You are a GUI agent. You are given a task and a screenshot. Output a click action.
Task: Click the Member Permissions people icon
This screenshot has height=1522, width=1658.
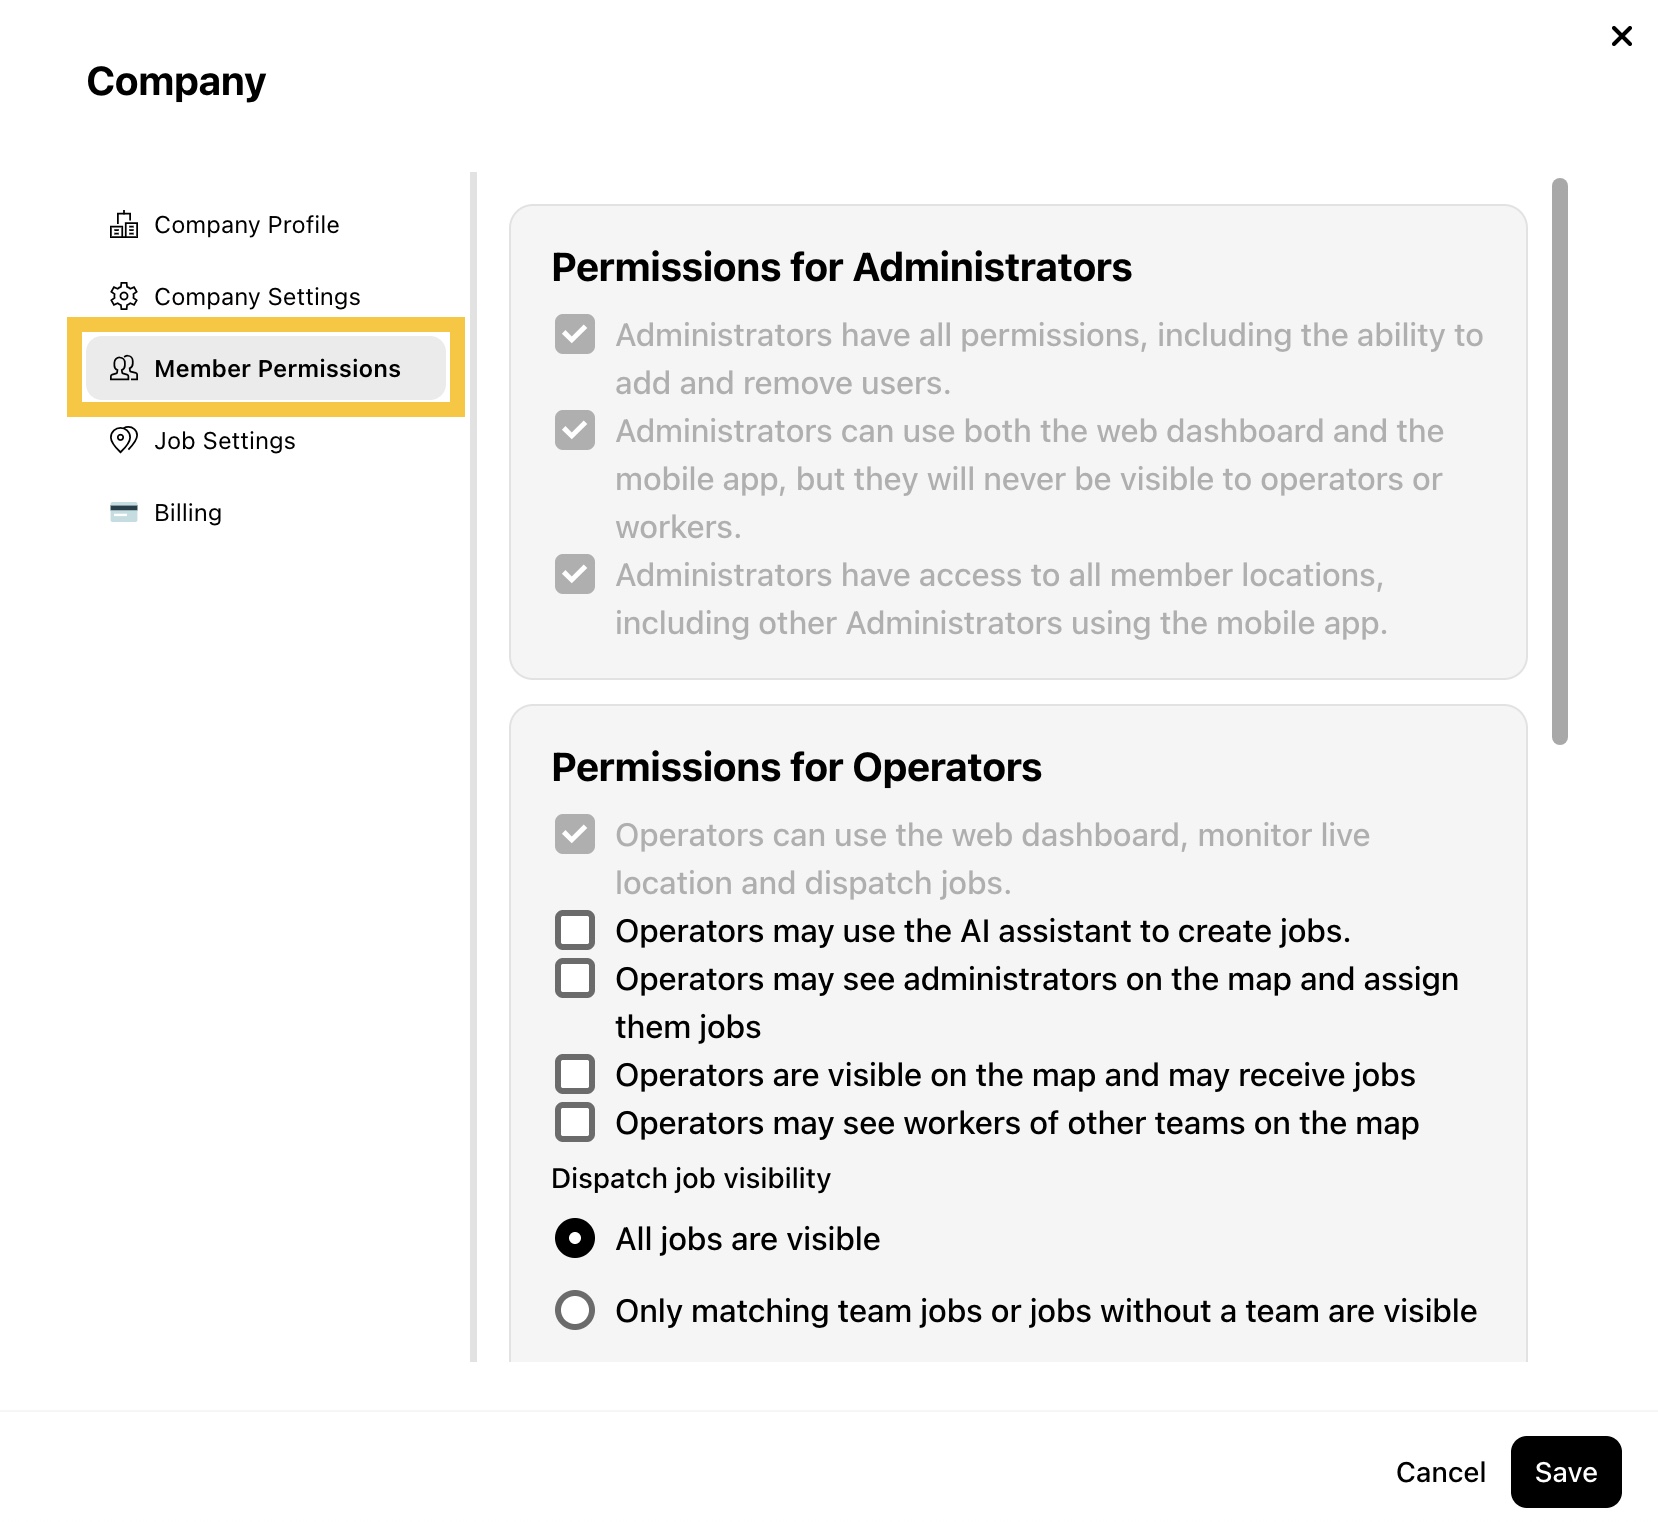pos(124,369)
